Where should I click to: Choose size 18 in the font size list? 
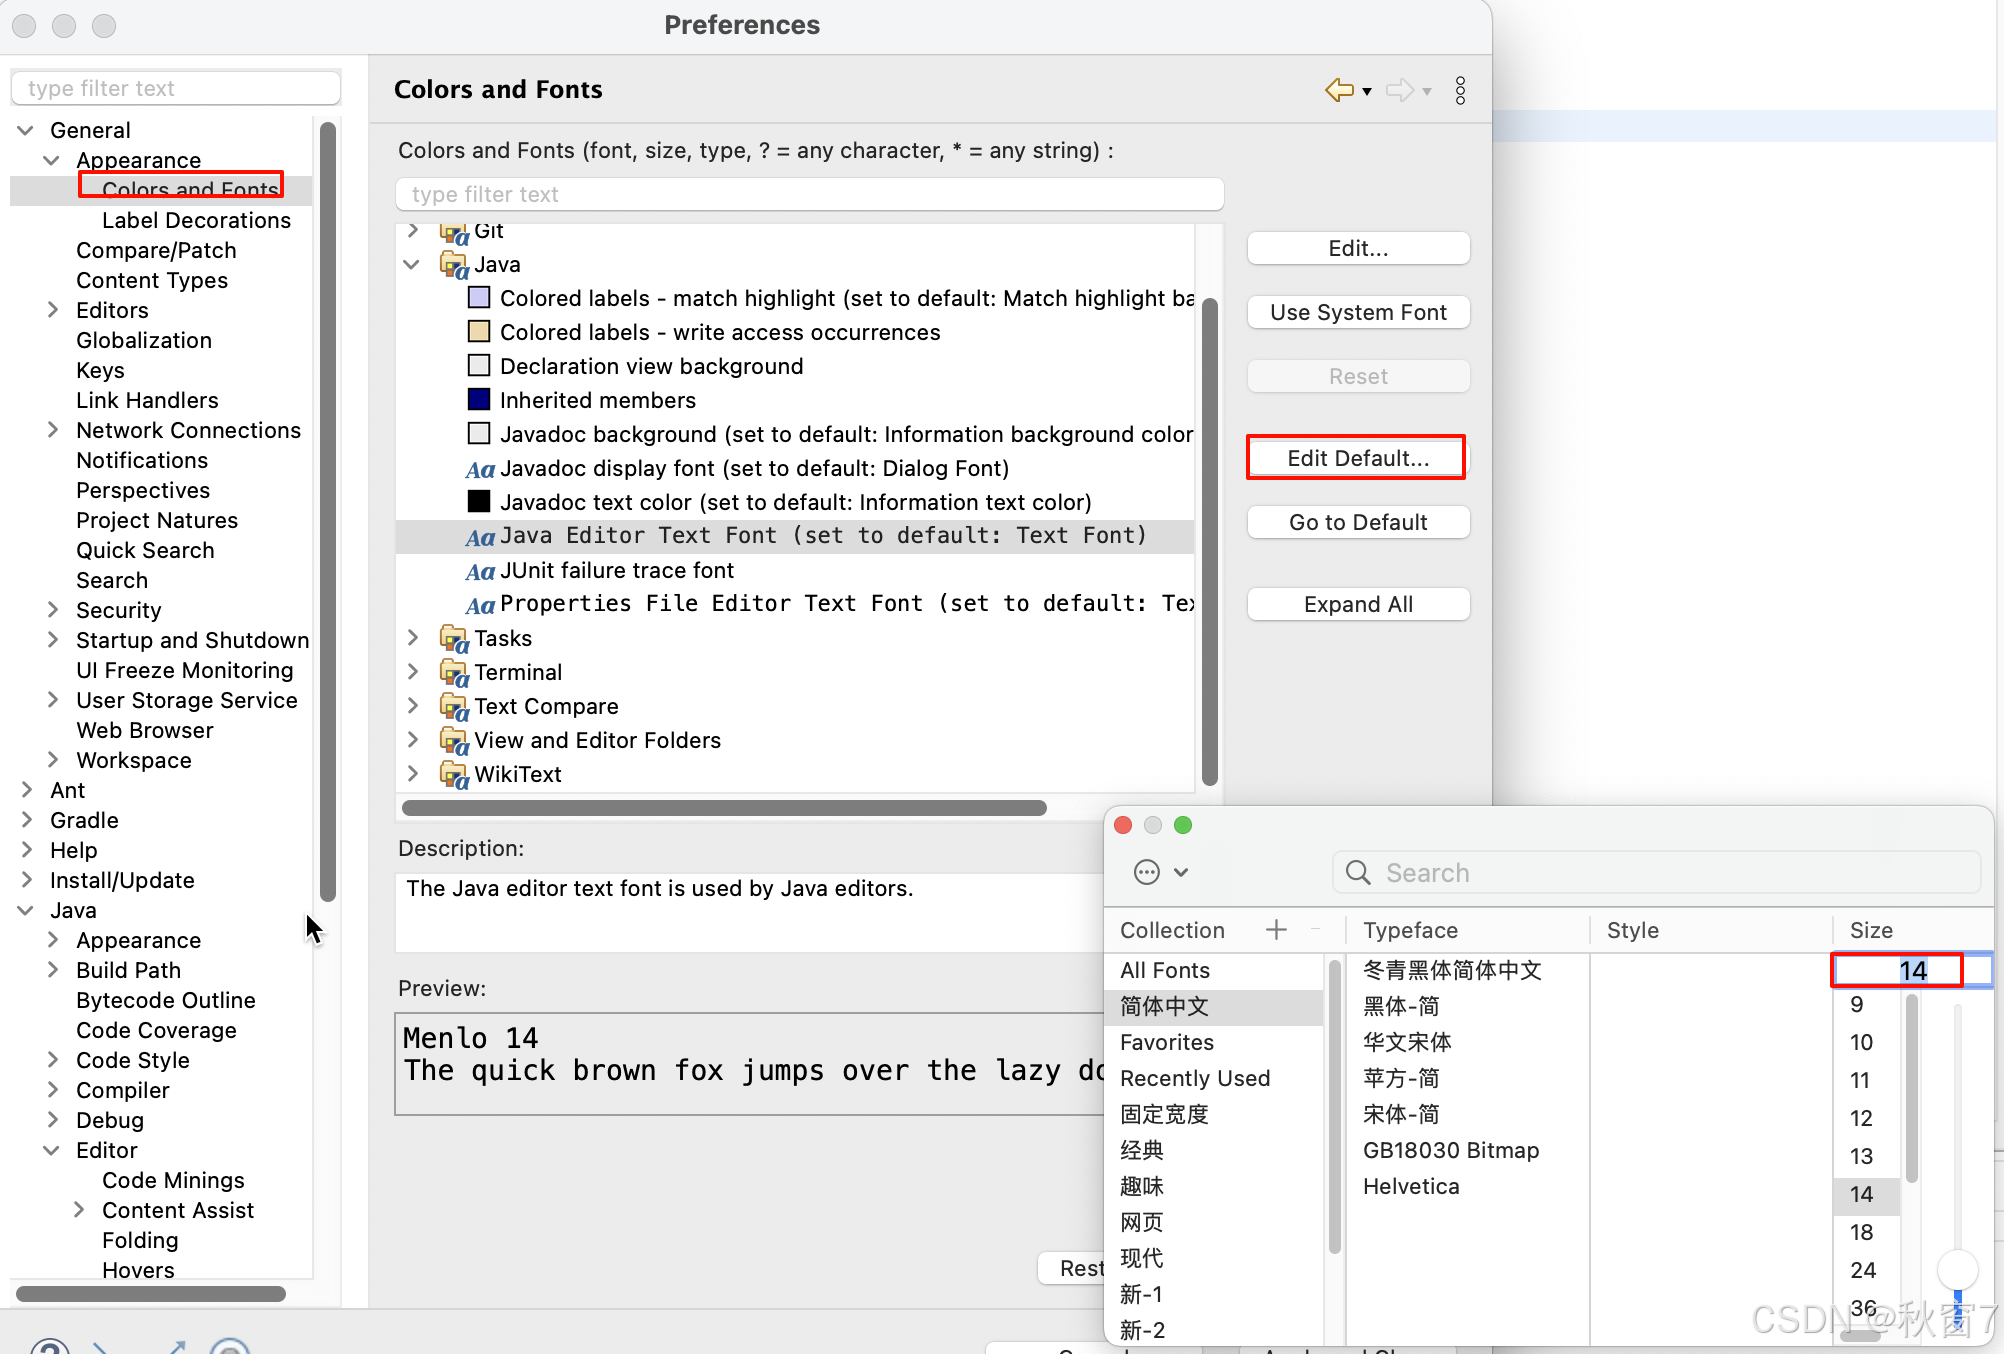tap(1861, 1232)
